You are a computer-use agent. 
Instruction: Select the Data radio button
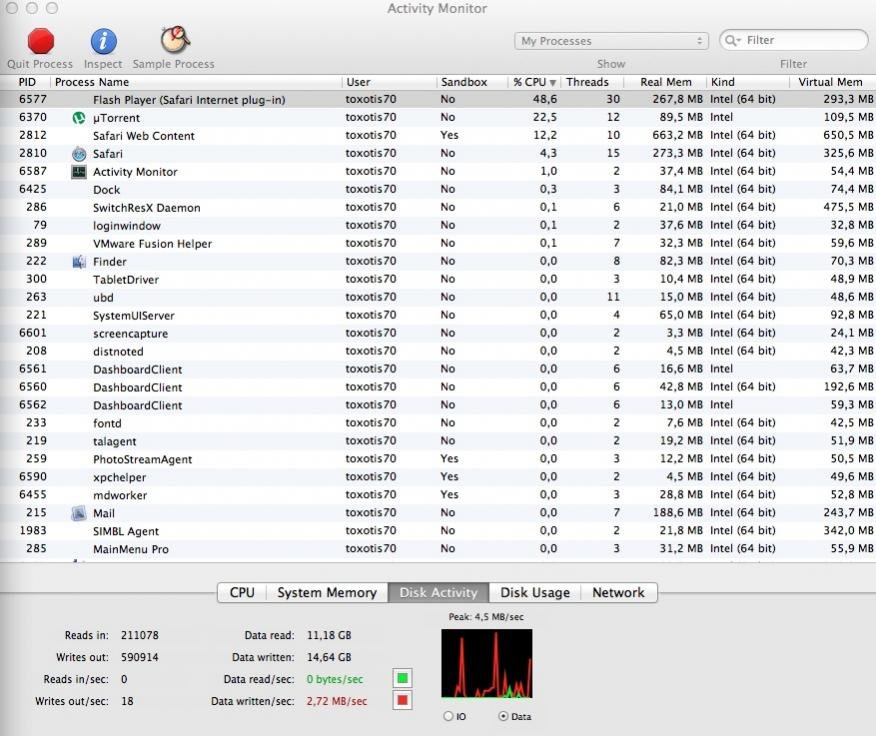(502, 716)
